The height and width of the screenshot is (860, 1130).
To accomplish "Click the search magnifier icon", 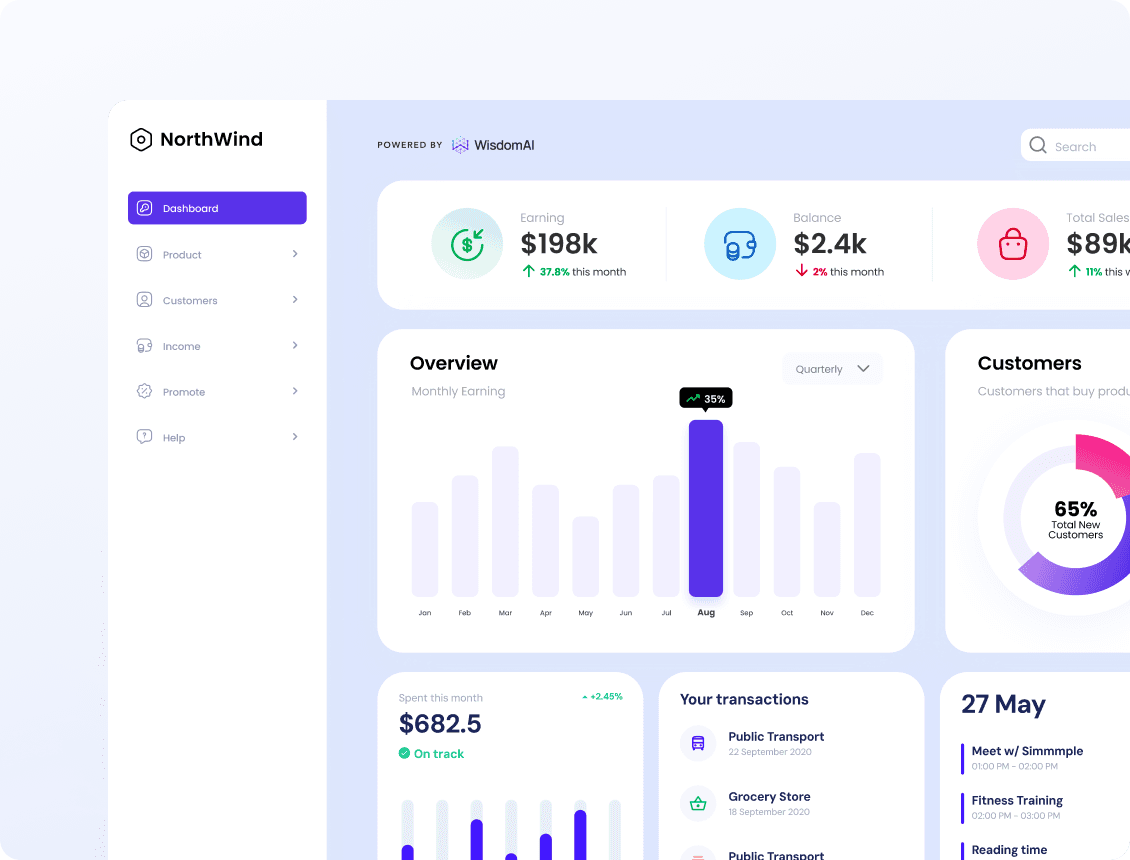I will [1038, 146].
